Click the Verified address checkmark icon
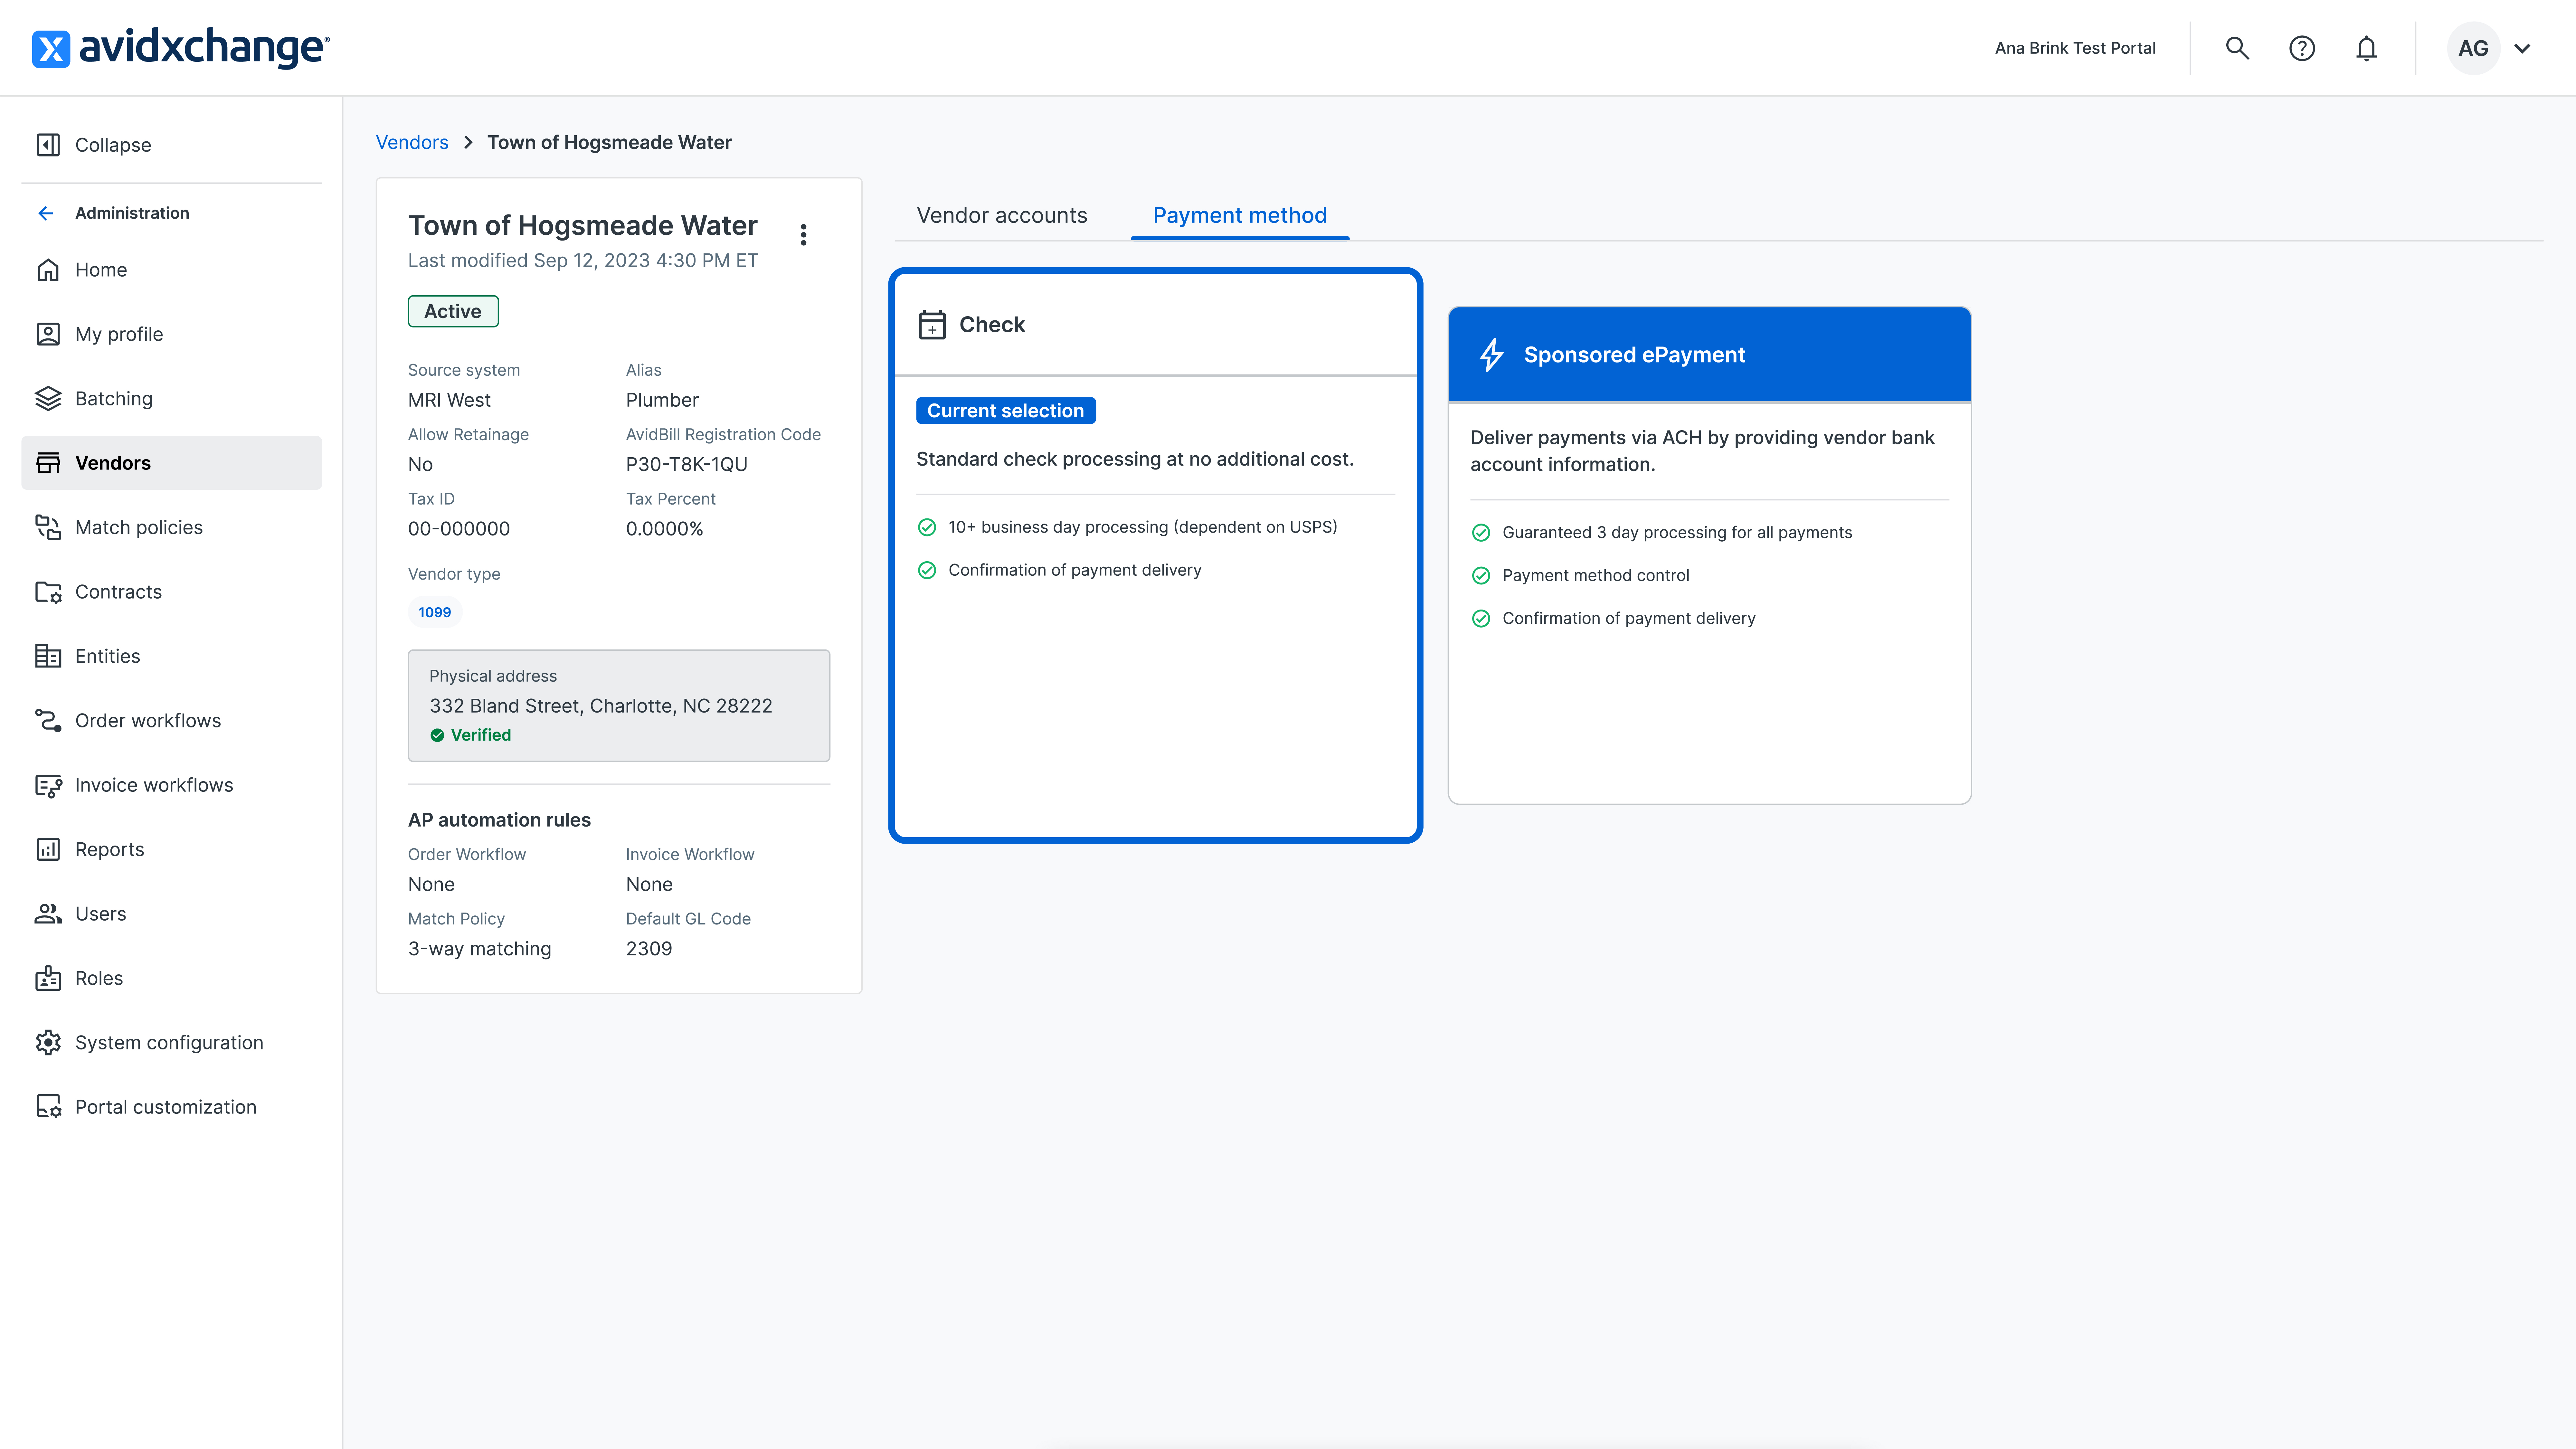 point(437,735)
